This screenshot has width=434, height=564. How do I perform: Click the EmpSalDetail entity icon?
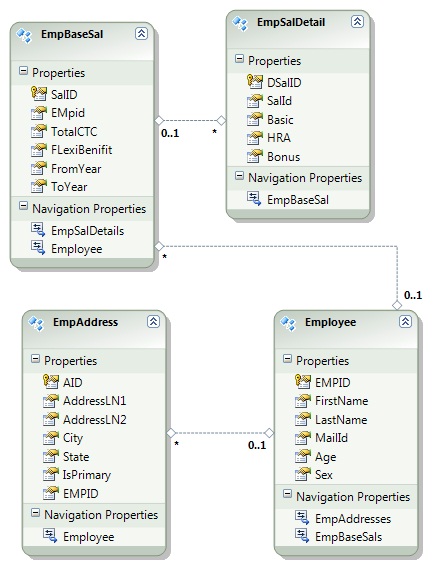(240, 23)
